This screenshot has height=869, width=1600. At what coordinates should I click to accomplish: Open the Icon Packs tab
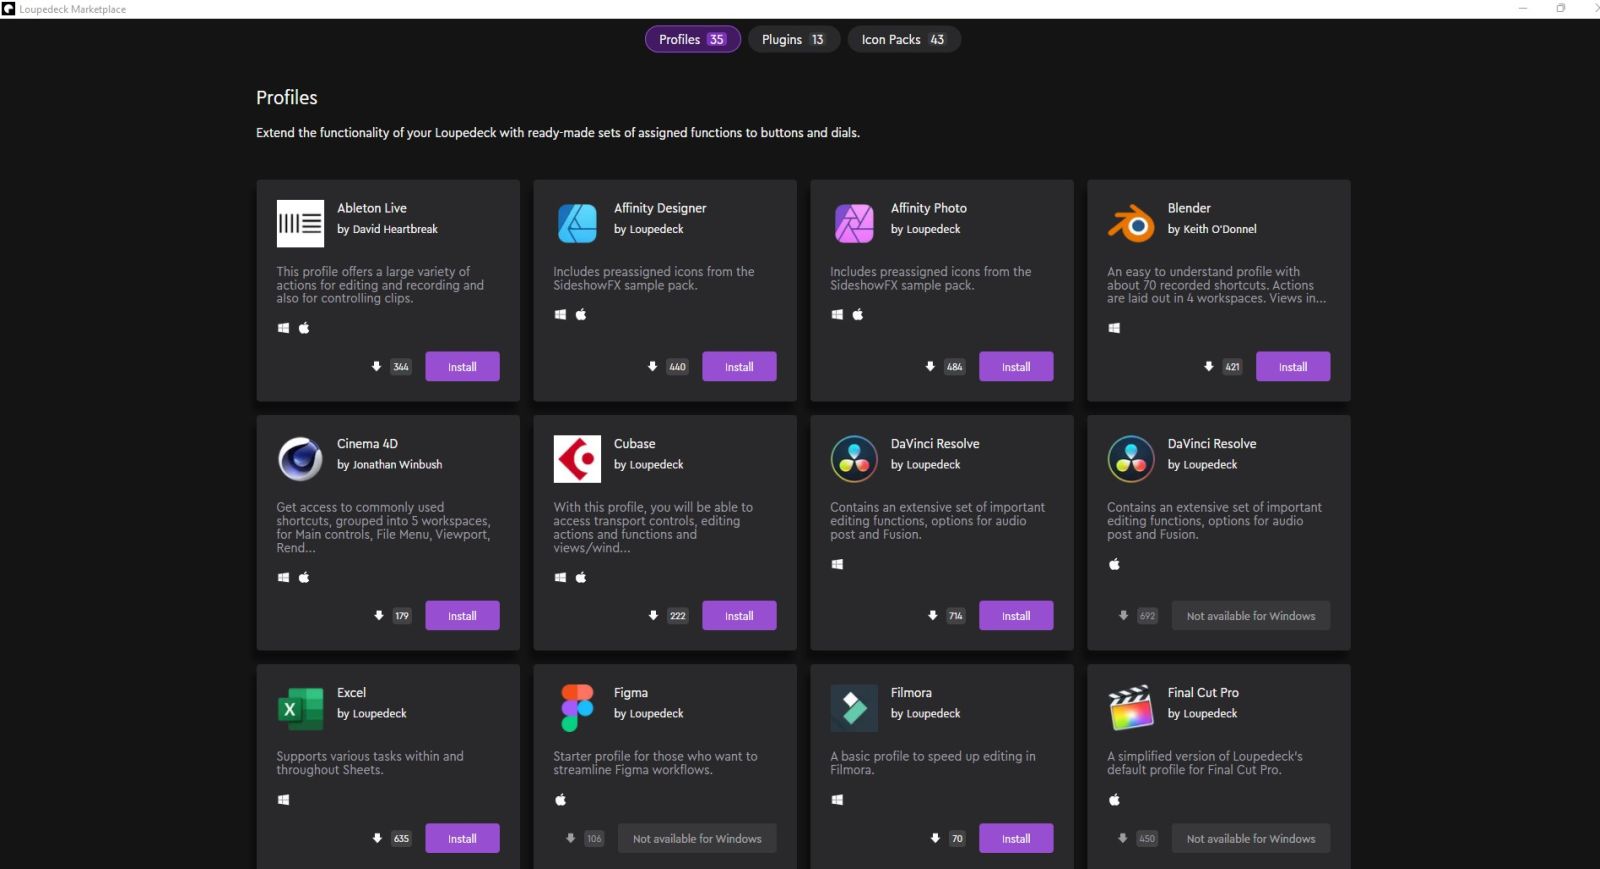point(904,39)
